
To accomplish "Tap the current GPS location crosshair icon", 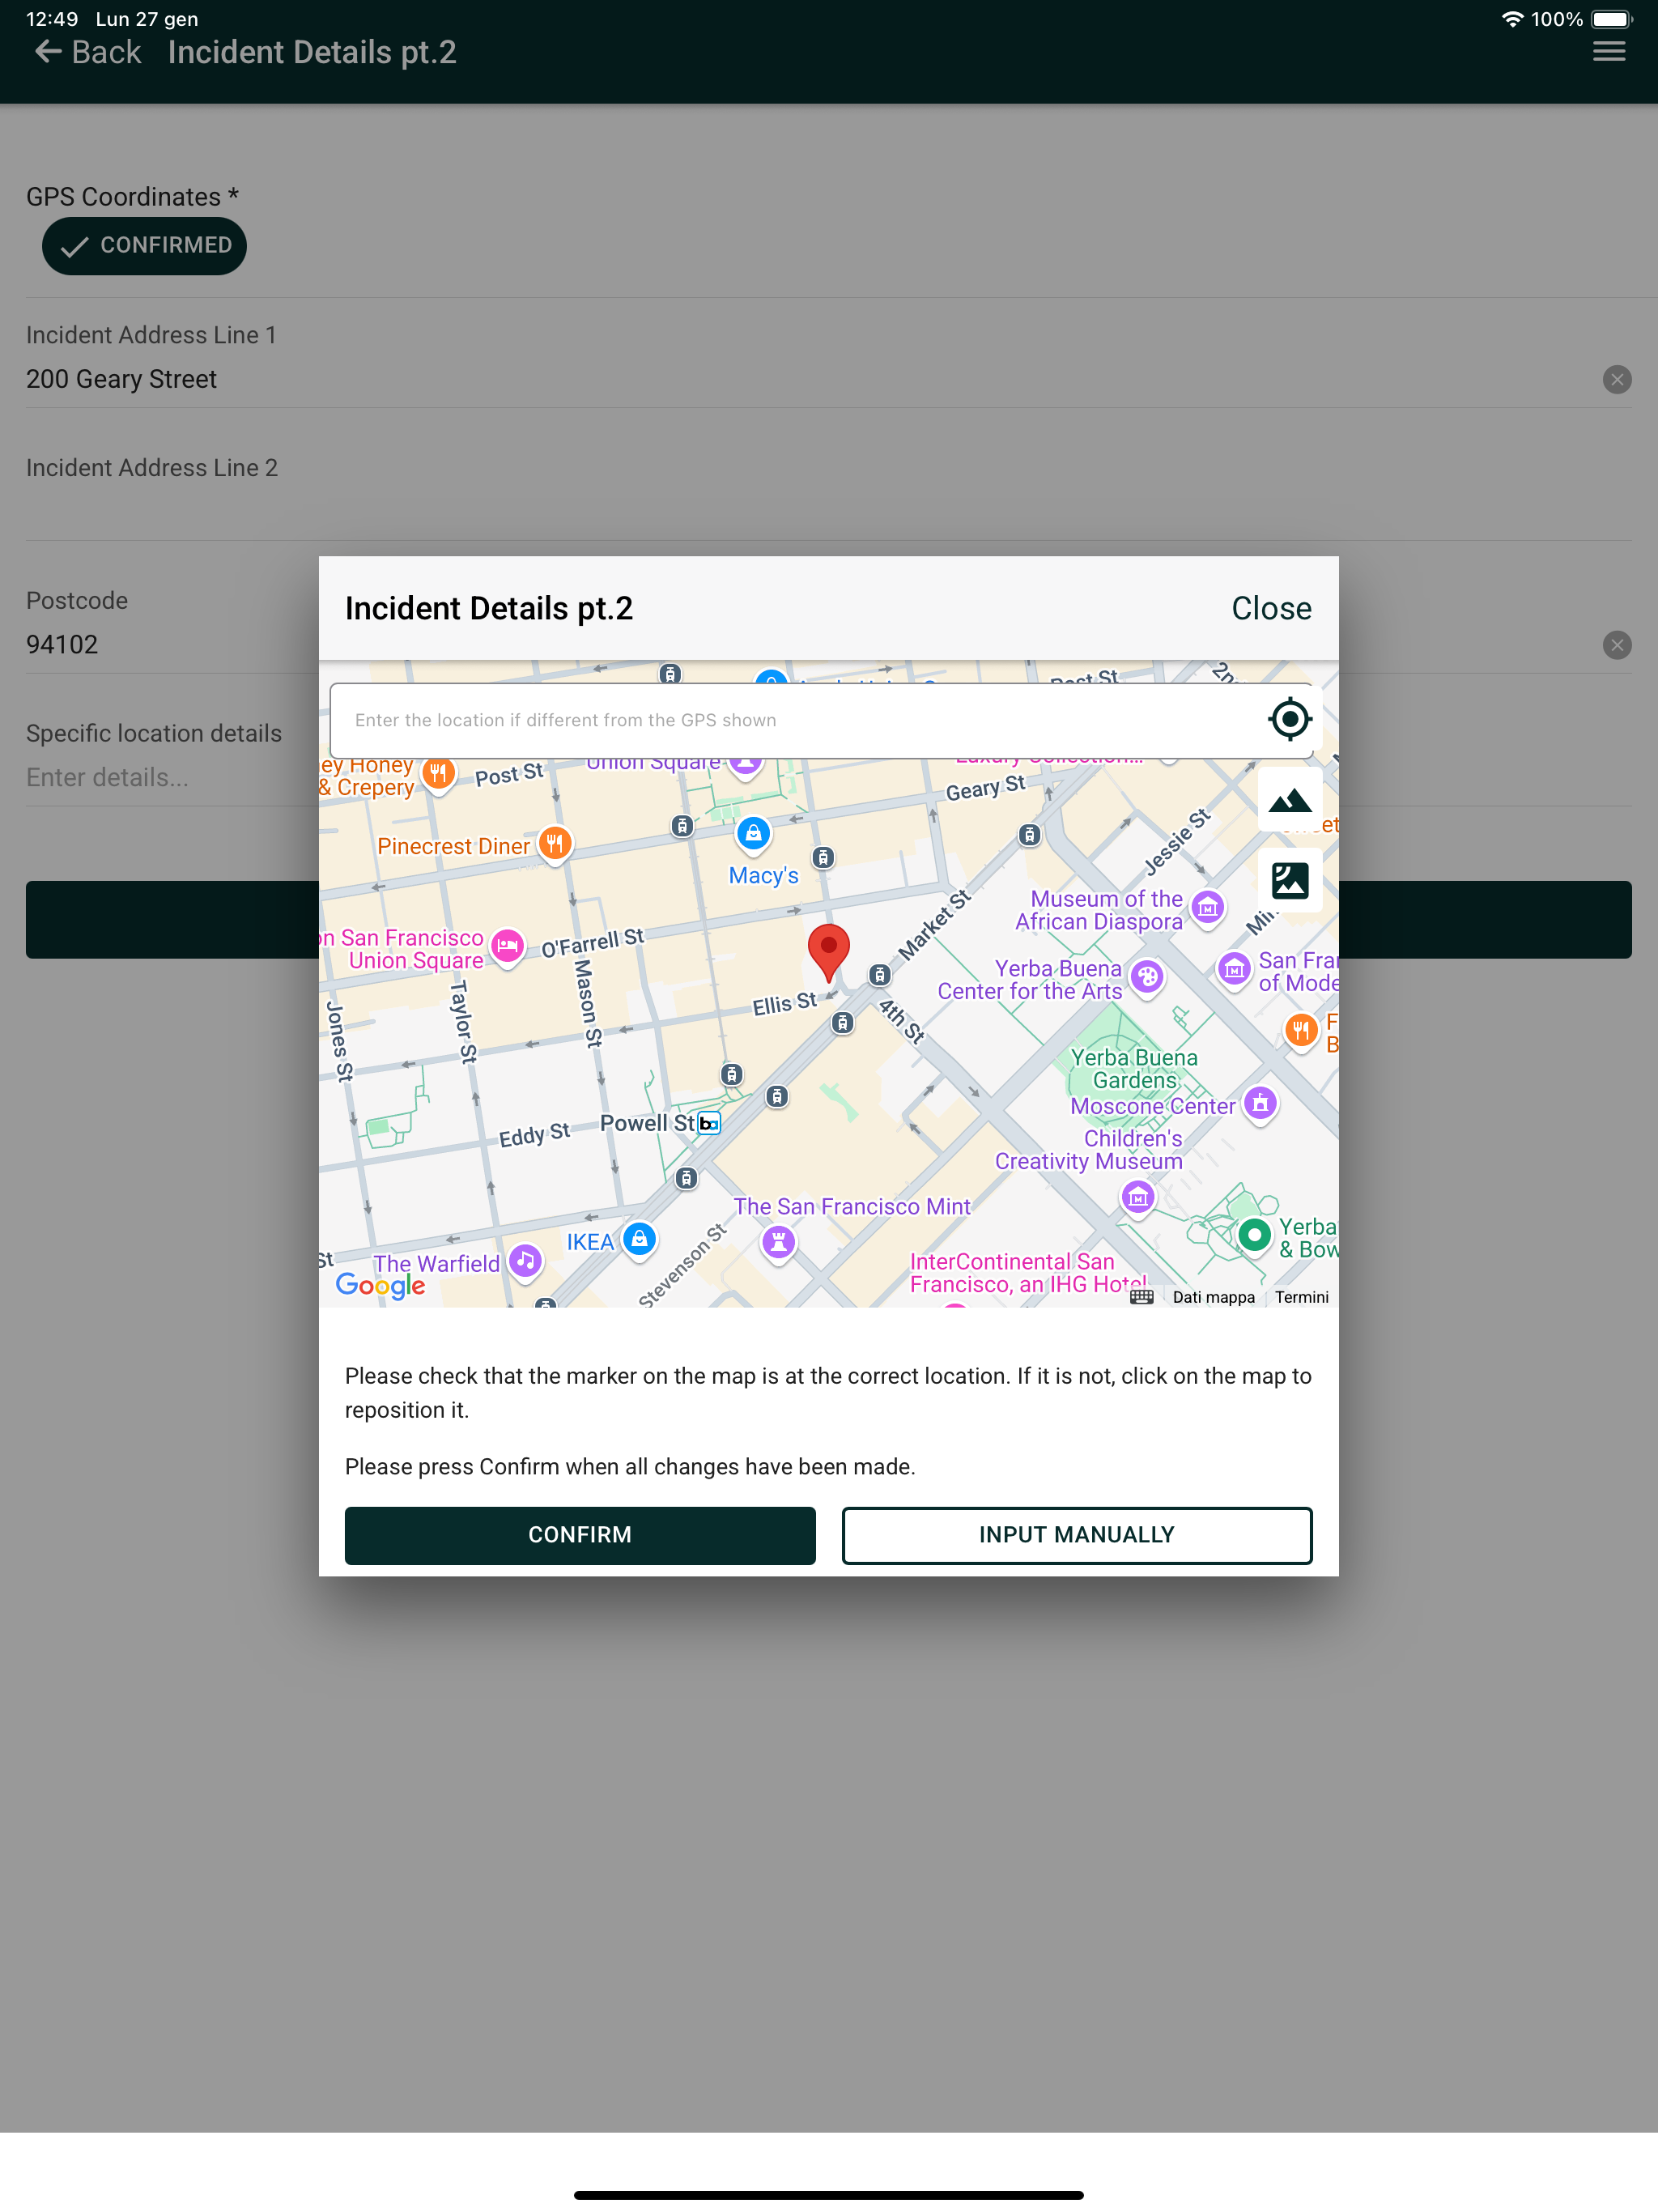I will 1289,719.
